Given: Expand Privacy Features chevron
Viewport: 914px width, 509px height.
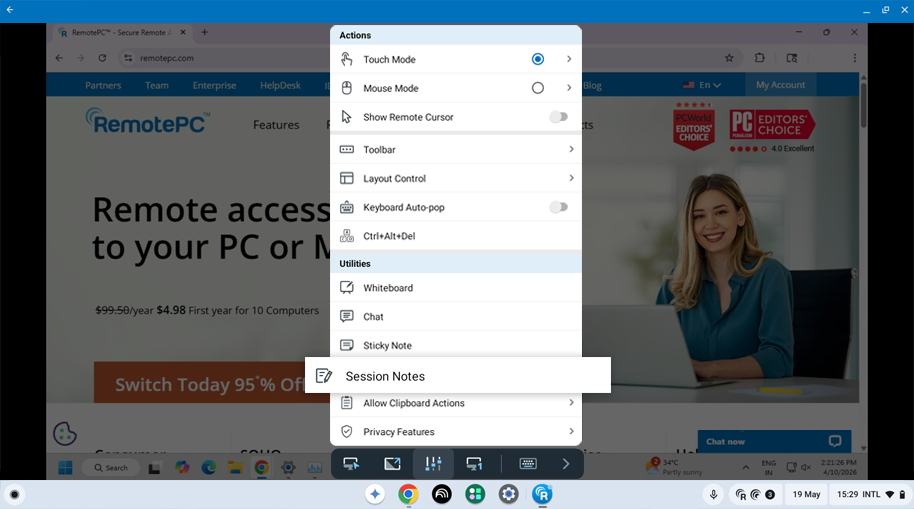Looking at the screenshot, I should [571, 431].
